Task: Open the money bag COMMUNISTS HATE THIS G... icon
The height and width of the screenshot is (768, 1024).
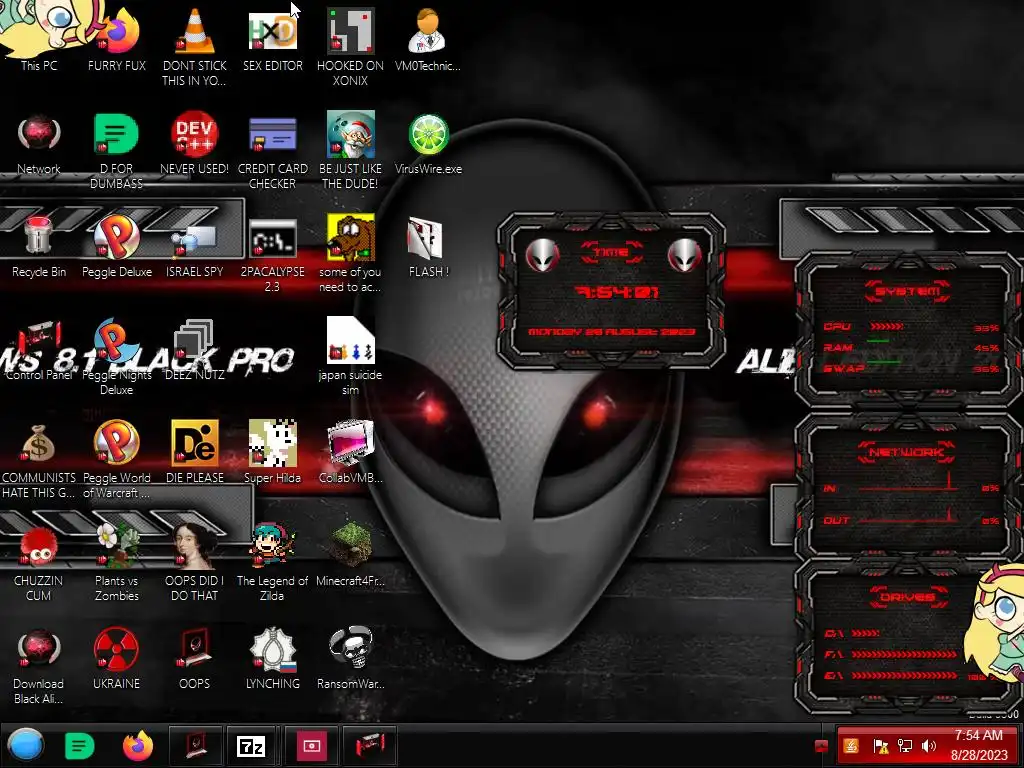Action: point(39,460)
